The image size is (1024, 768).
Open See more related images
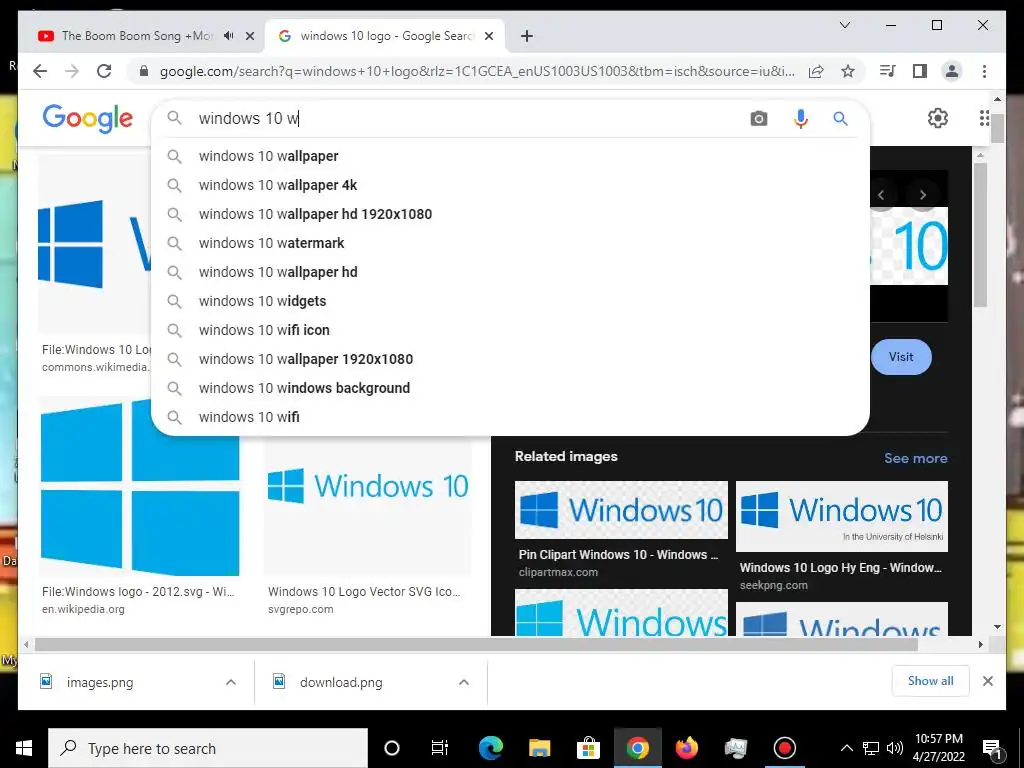[916, 458]
